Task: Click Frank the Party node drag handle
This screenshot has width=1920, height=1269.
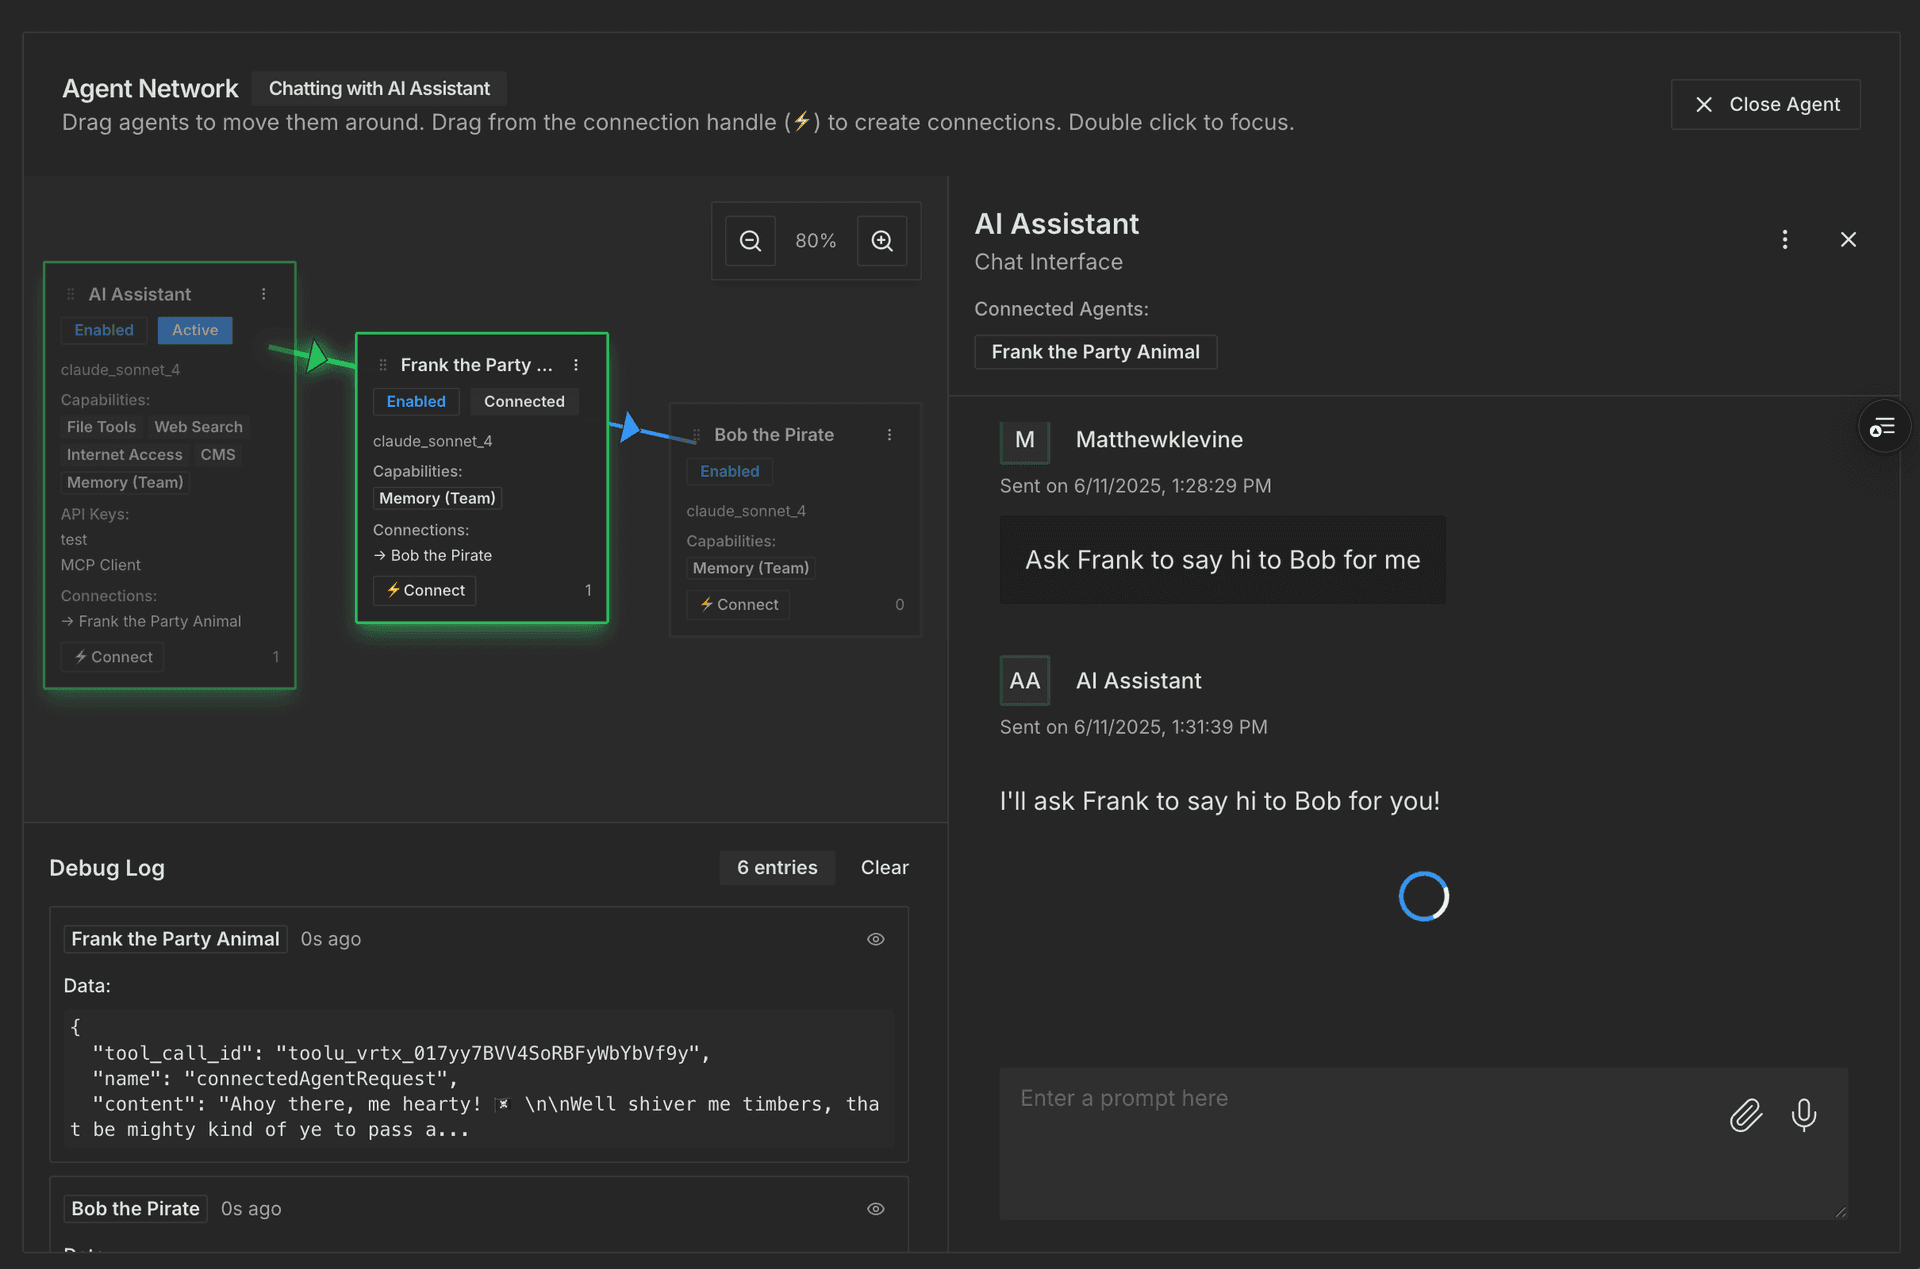Action: 383,365
